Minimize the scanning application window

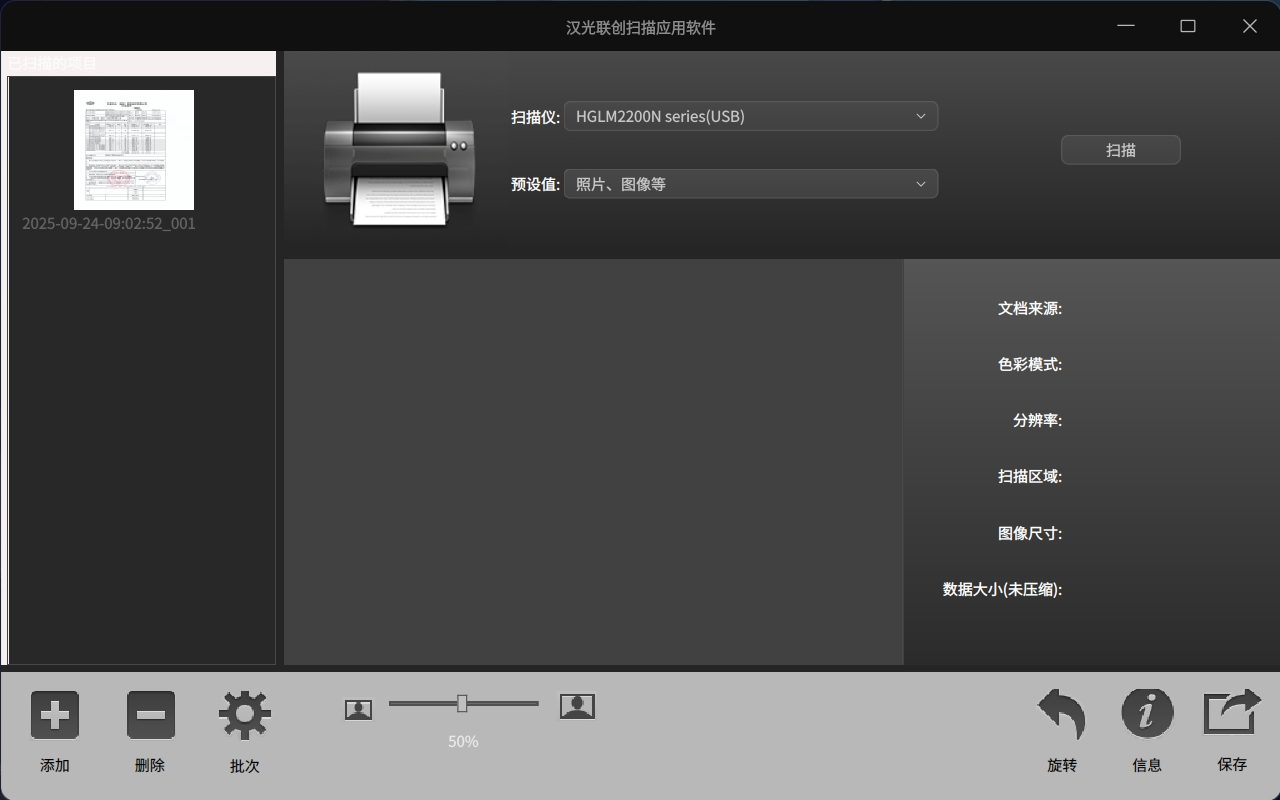click(x=1126, y=26)
